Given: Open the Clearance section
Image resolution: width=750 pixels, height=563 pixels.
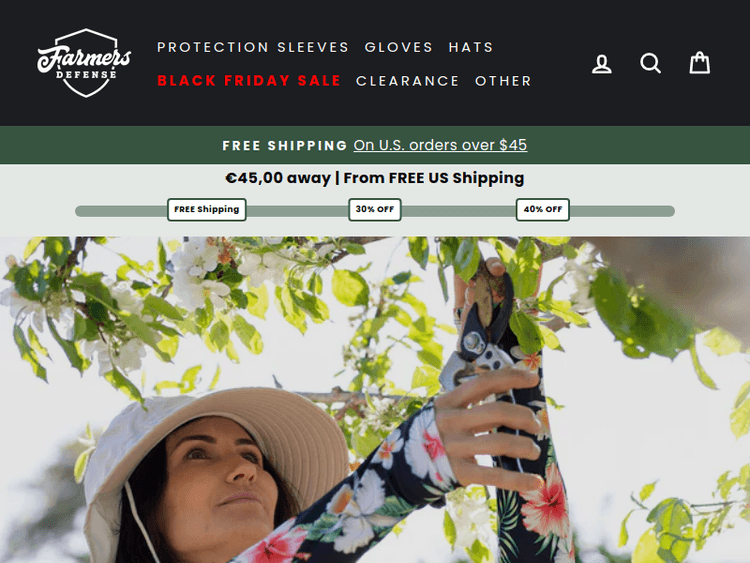Looking at the screenshot, I should click(x=408, y=81).
